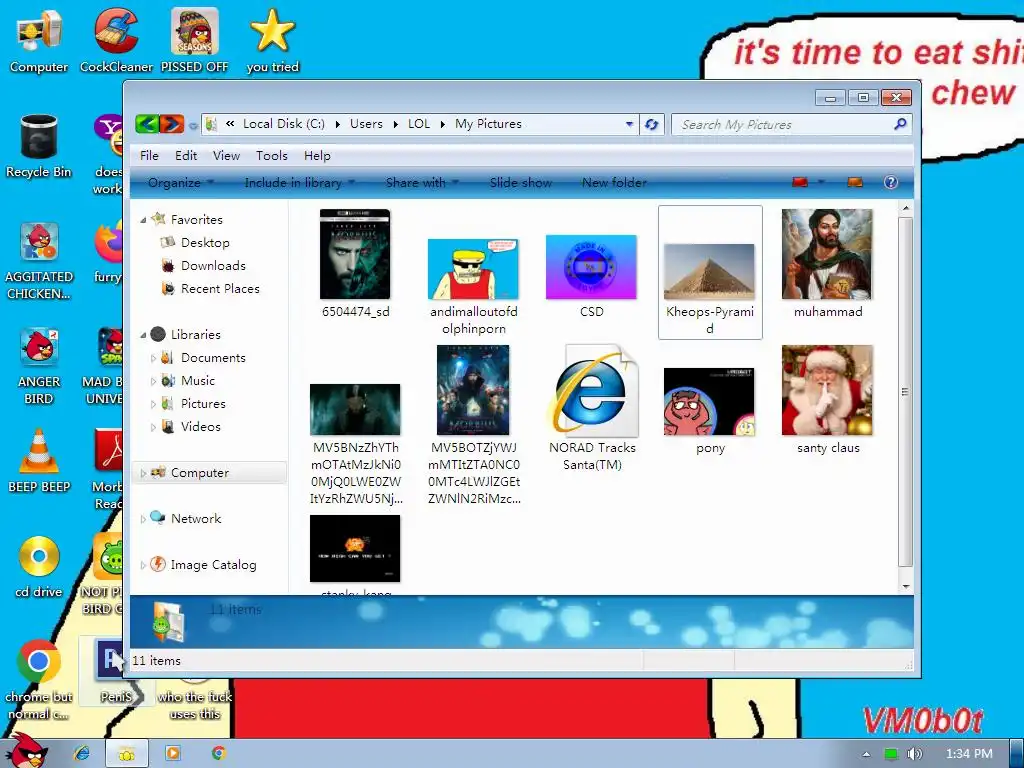Select Music library in sidebar
1024x768 pixels.
tap(197, 381)
